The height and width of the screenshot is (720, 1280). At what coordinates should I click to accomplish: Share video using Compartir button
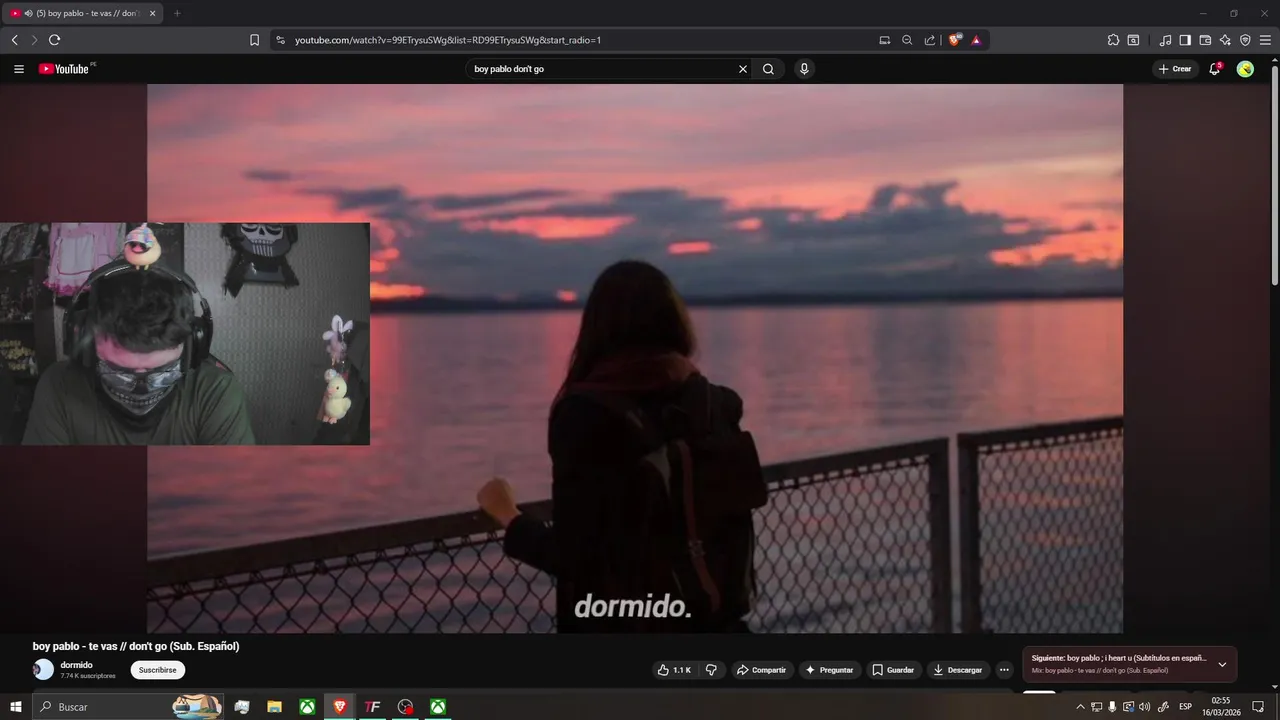tap(761, 670)
